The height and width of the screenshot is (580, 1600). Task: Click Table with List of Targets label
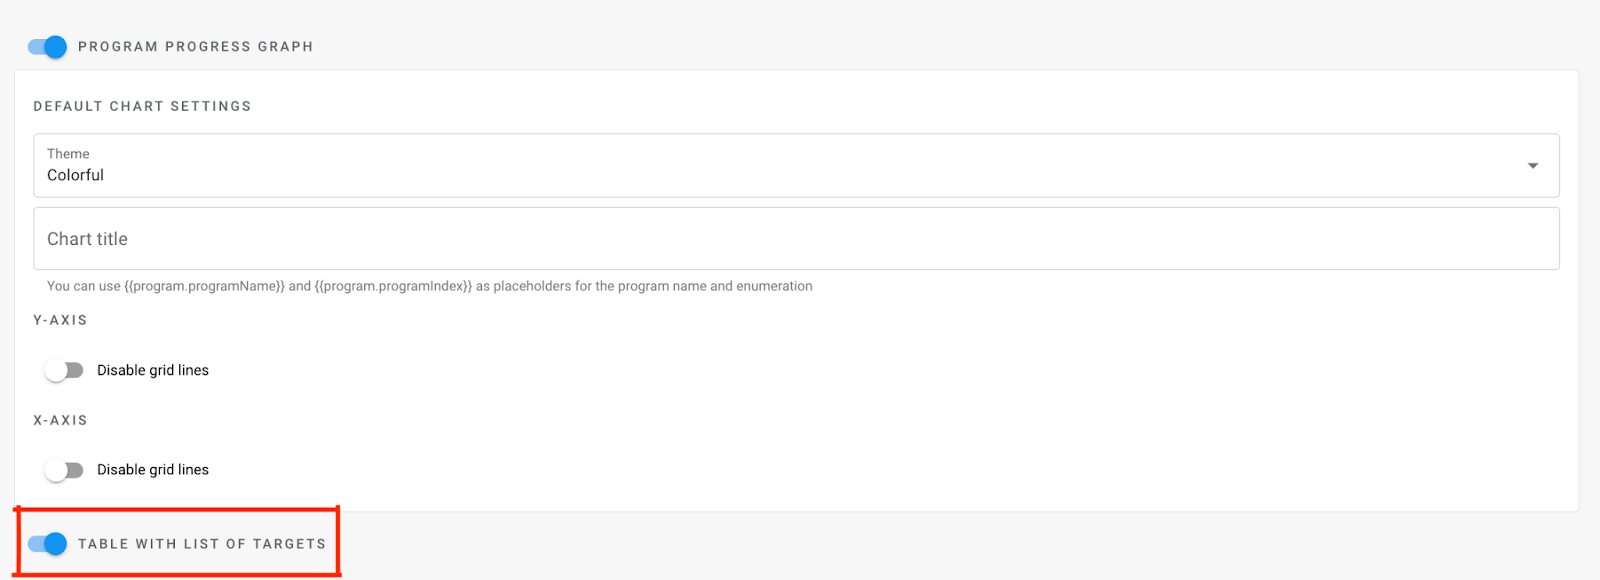(x=202, y=544)
